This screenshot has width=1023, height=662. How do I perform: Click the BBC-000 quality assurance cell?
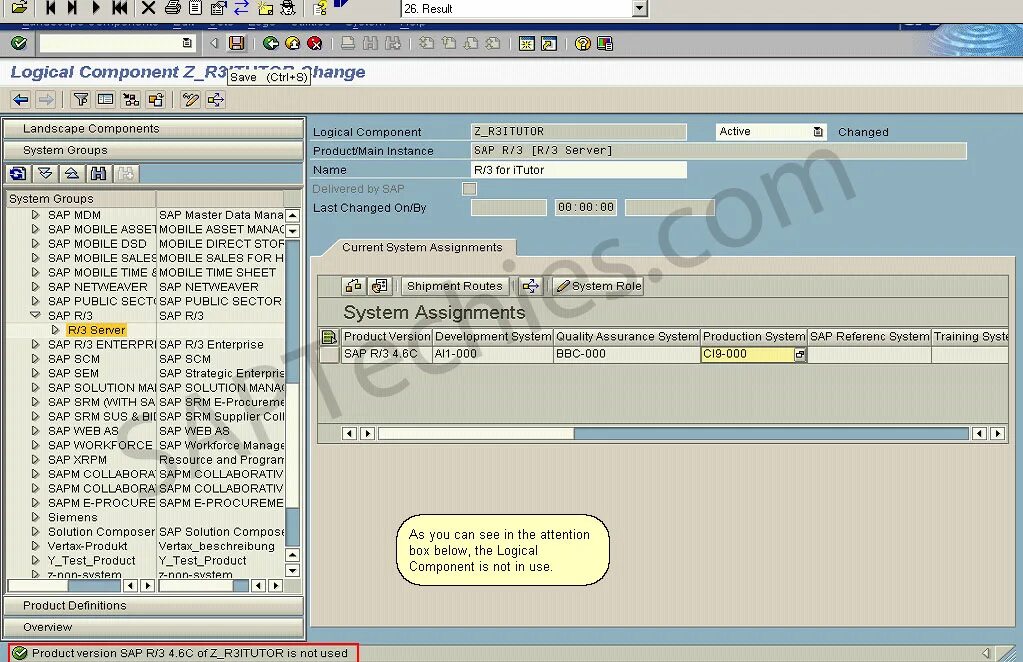[627, 354]
